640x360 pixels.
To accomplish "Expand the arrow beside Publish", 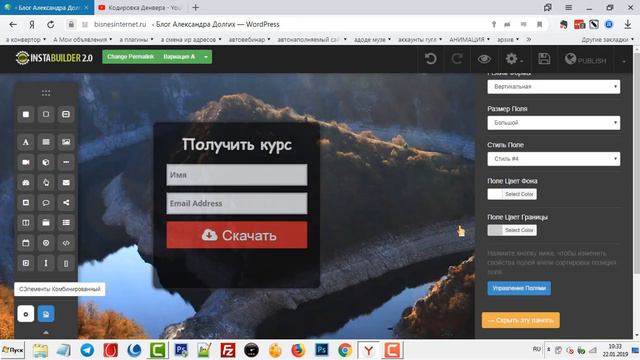I will (624, 61).
